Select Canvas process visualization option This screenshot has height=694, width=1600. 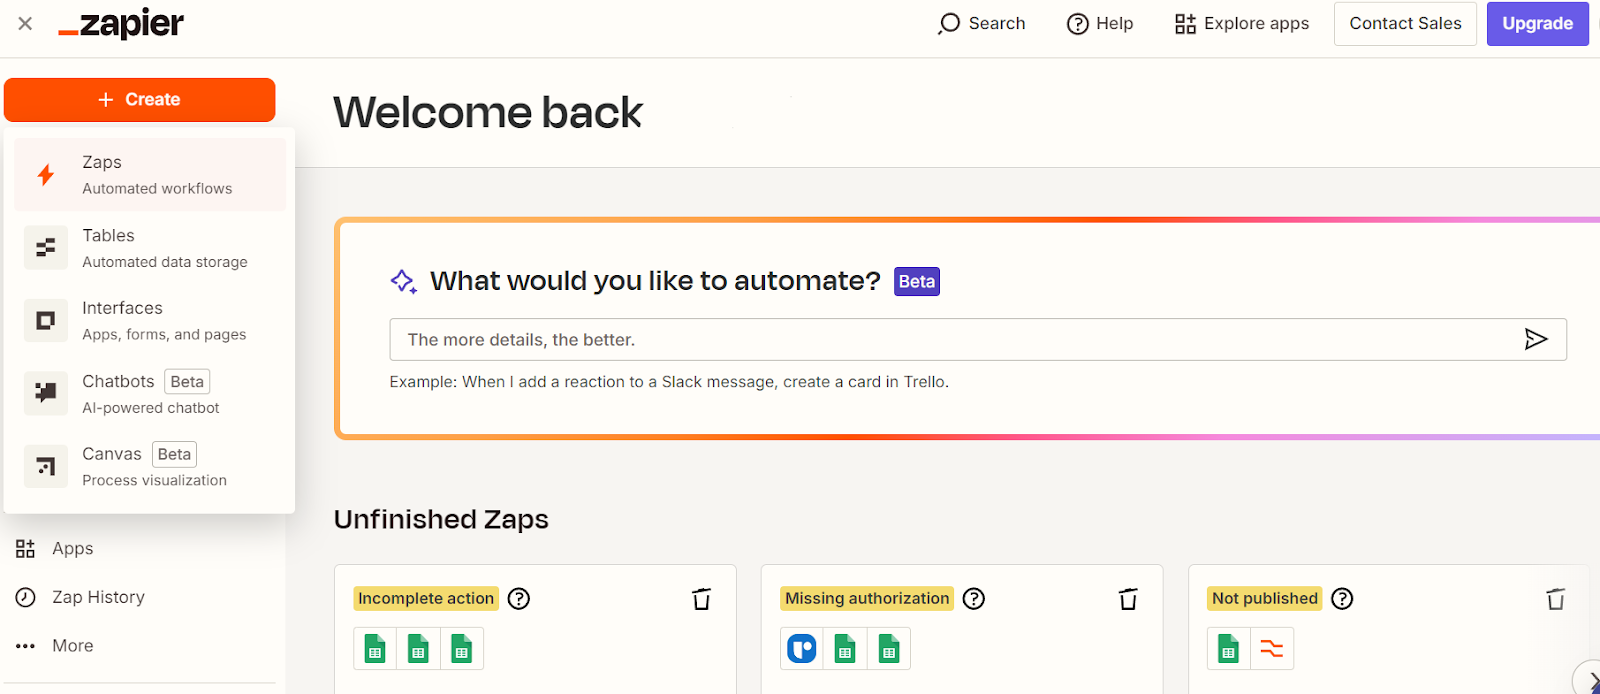(150, 466)
